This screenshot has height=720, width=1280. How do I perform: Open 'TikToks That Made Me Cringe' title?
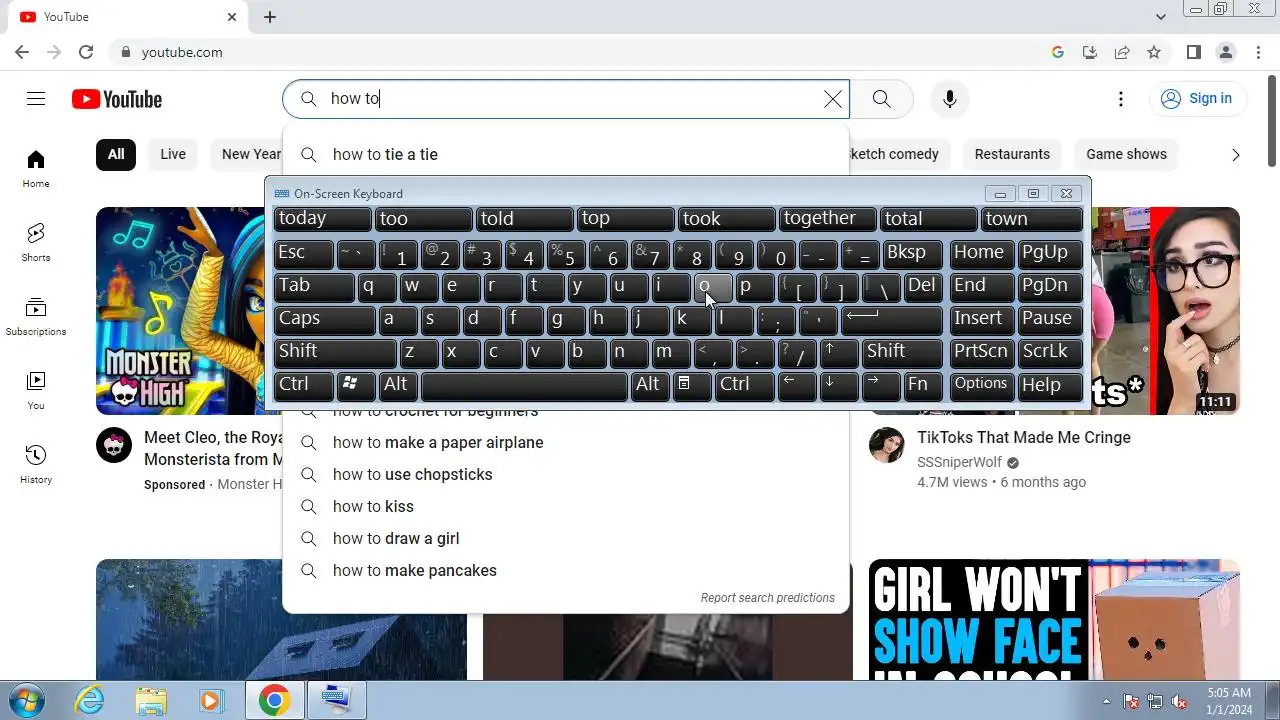pyautogui.click(x=1024, y=437)
